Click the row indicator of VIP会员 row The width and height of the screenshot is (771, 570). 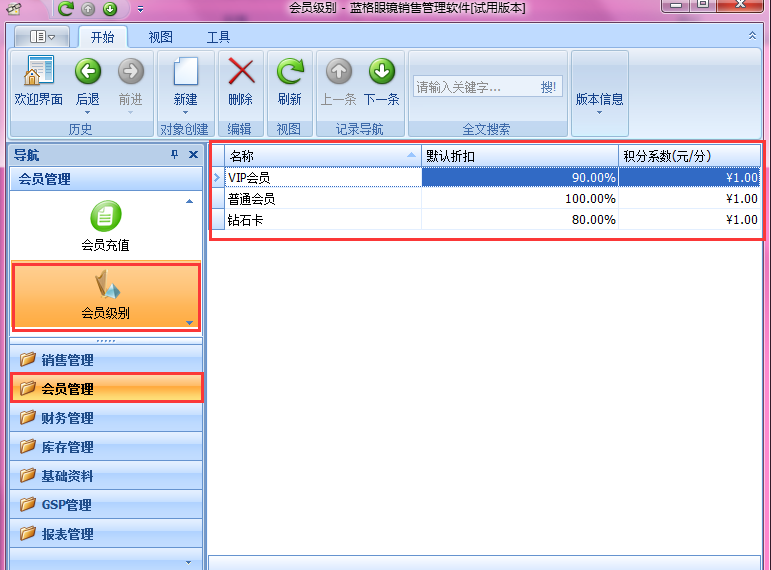(x=217, y=177)
